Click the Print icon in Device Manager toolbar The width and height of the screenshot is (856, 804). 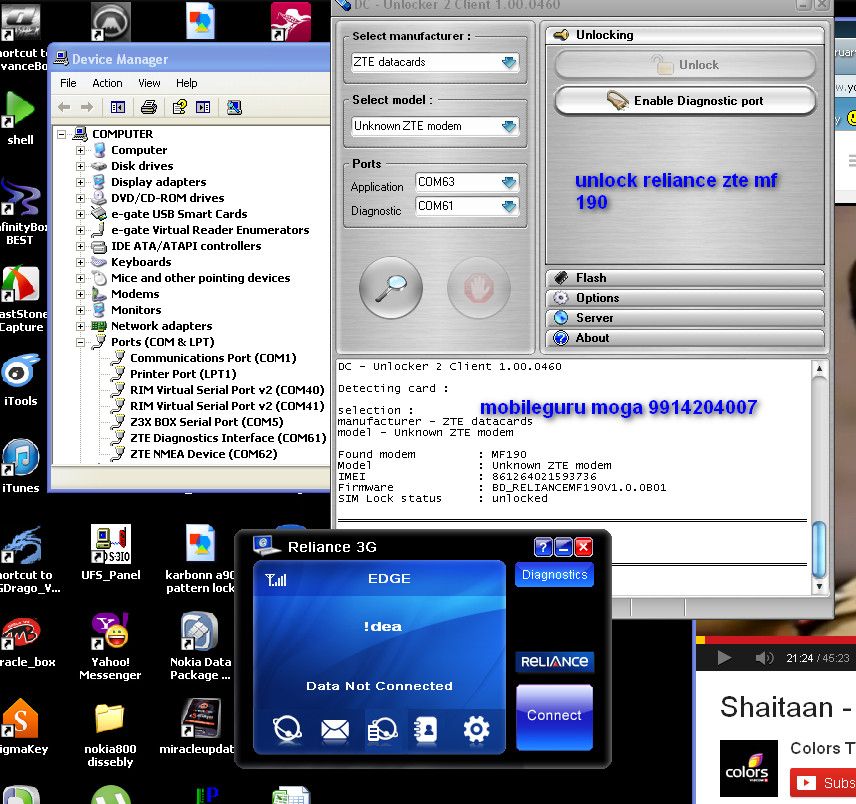(148, 107)
